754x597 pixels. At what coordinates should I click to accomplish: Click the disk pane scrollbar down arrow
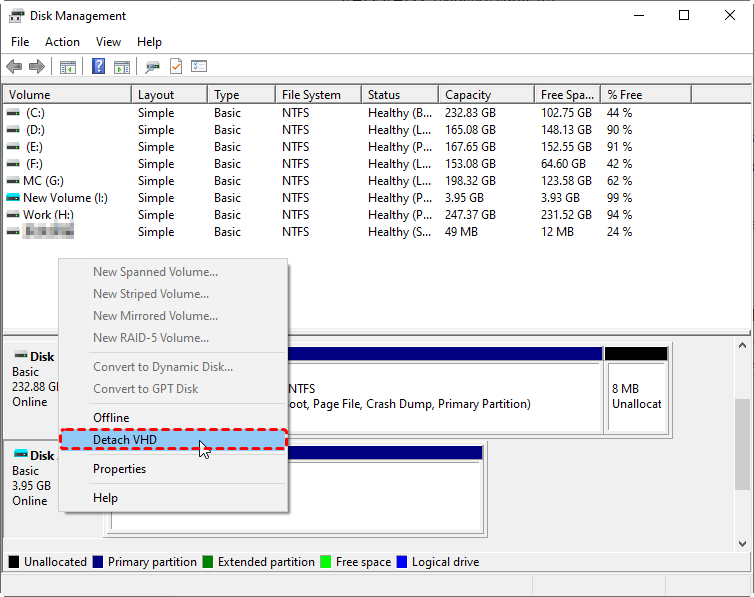743,543
